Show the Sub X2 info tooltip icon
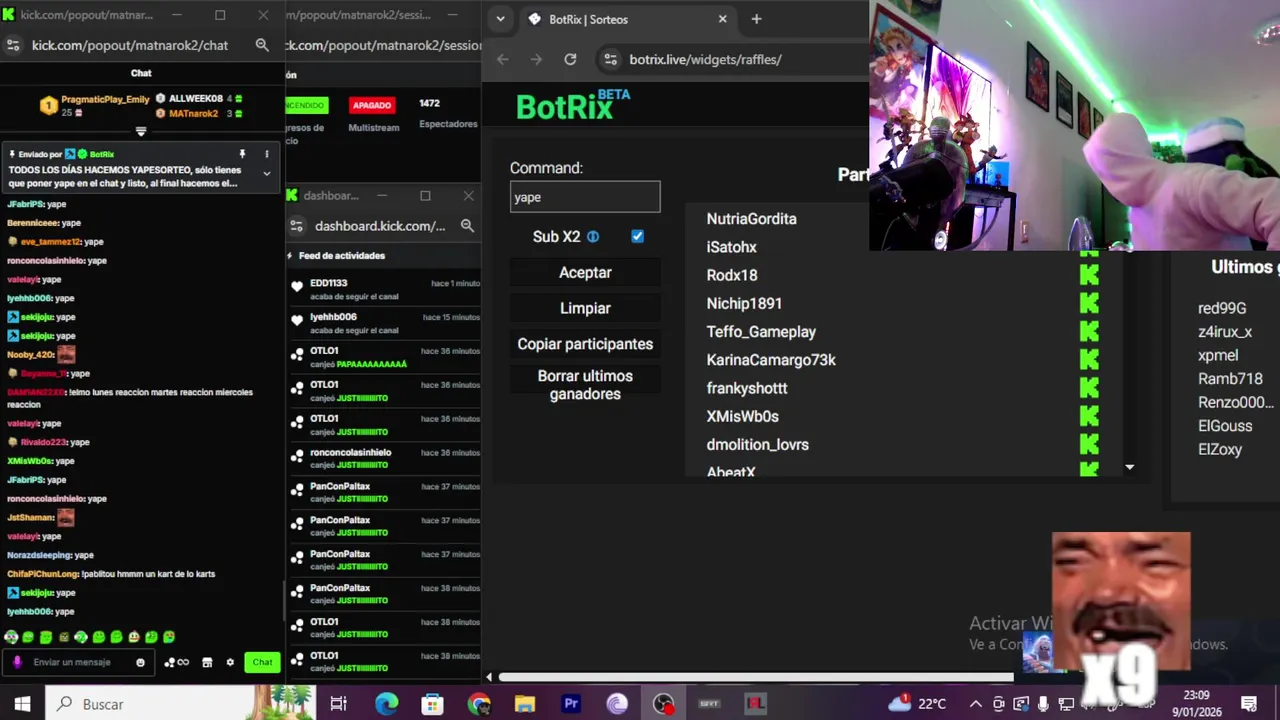This screenshot has height=720, width=1280. coord(593,237)
